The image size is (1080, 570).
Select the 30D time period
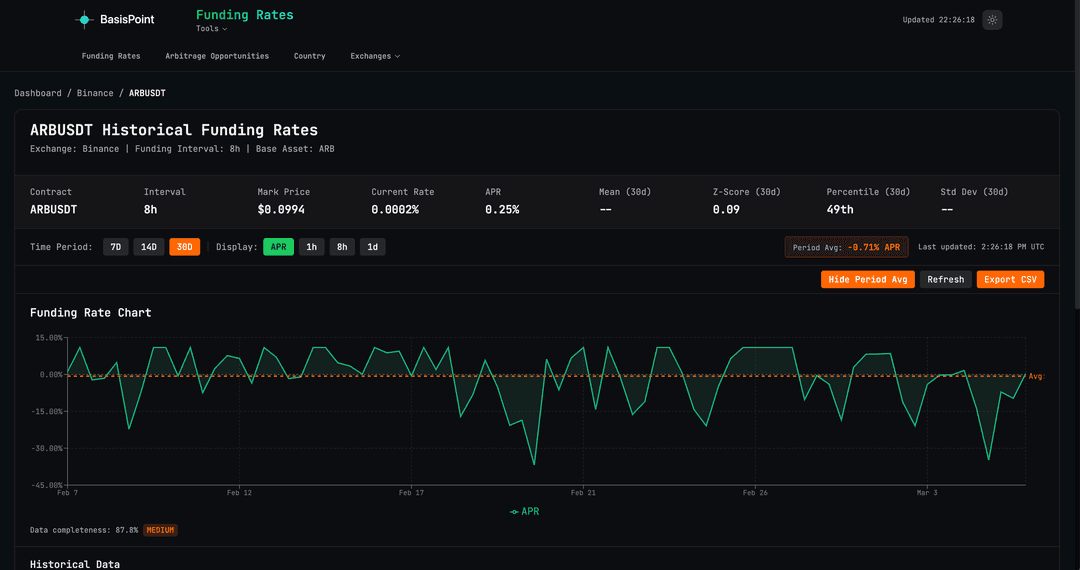(x=184, y=247)
